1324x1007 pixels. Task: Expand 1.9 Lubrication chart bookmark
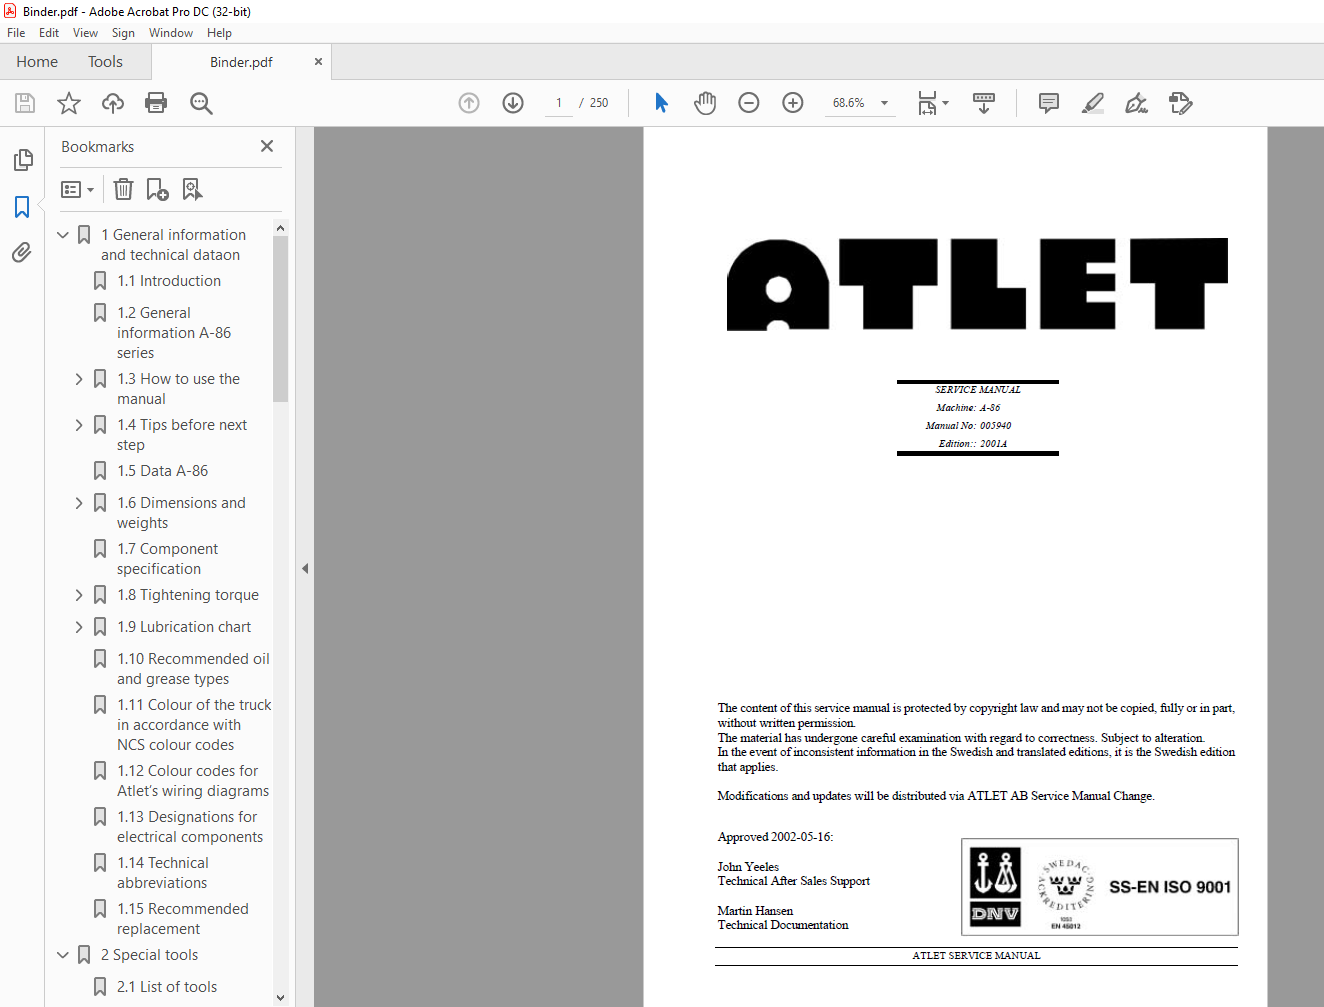(79, 627)
